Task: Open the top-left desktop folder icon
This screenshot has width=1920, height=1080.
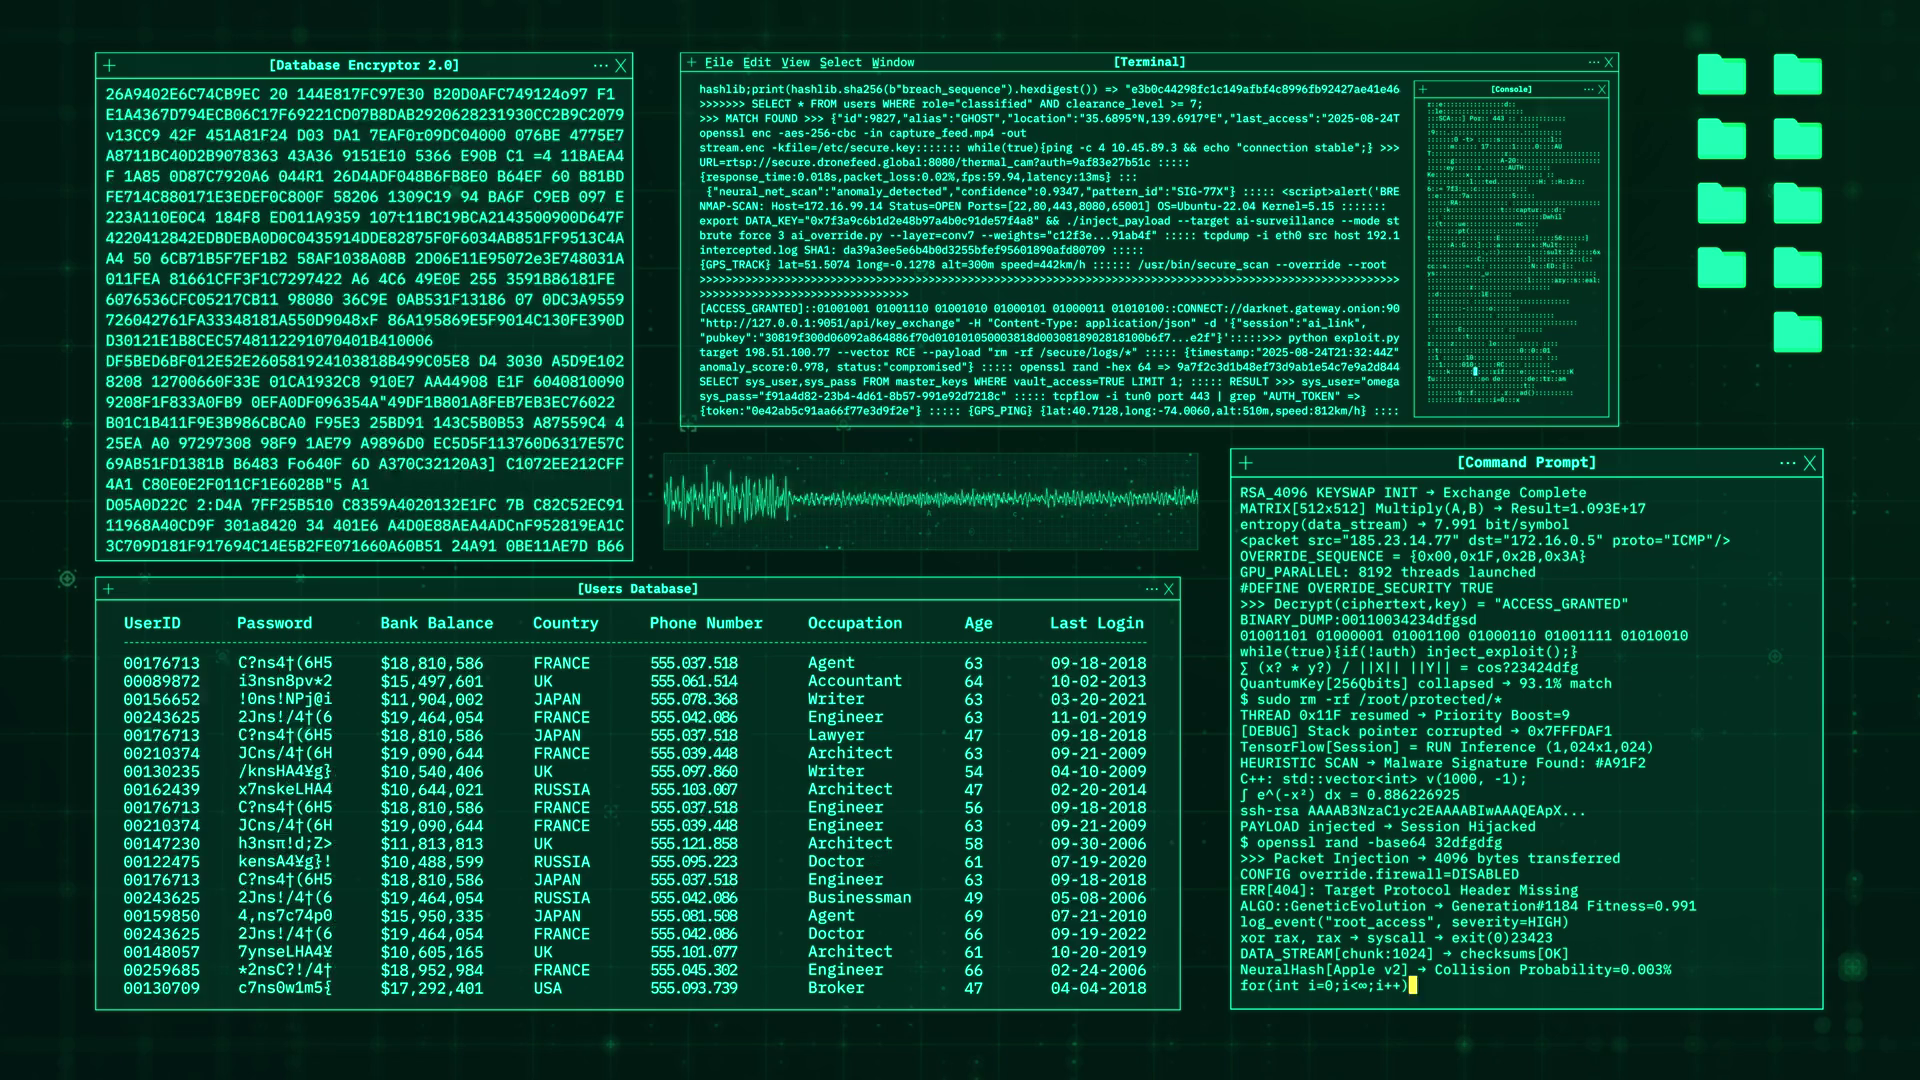Action: (x=1721, y=75)
